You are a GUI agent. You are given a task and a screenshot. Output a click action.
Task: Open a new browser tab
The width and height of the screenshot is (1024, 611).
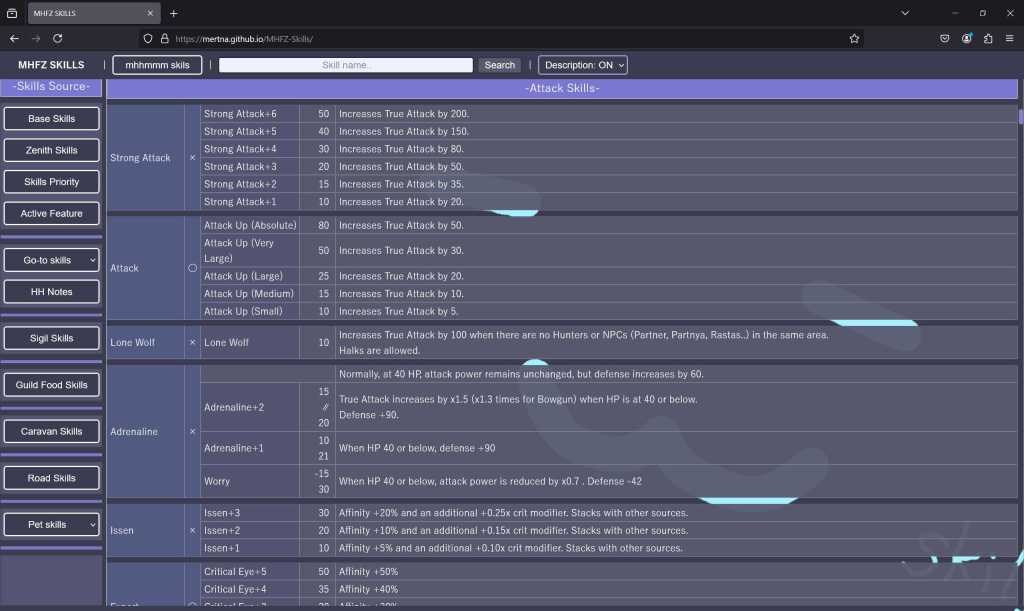173,13
